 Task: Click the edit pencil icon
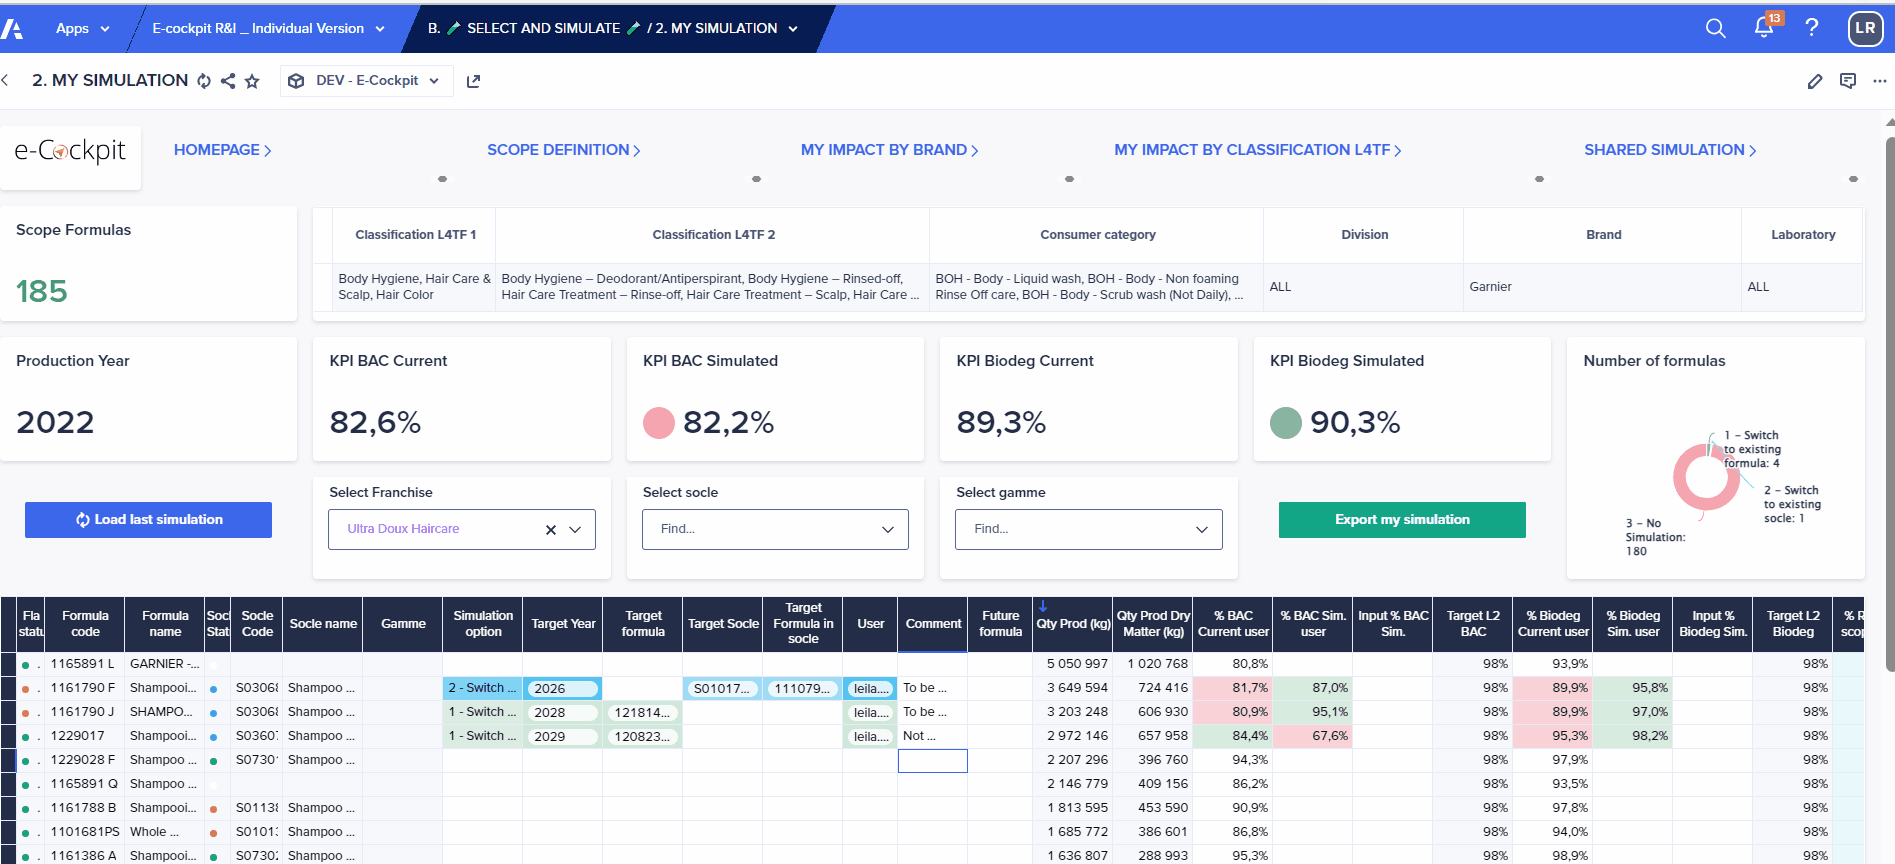click(1815, 81)
